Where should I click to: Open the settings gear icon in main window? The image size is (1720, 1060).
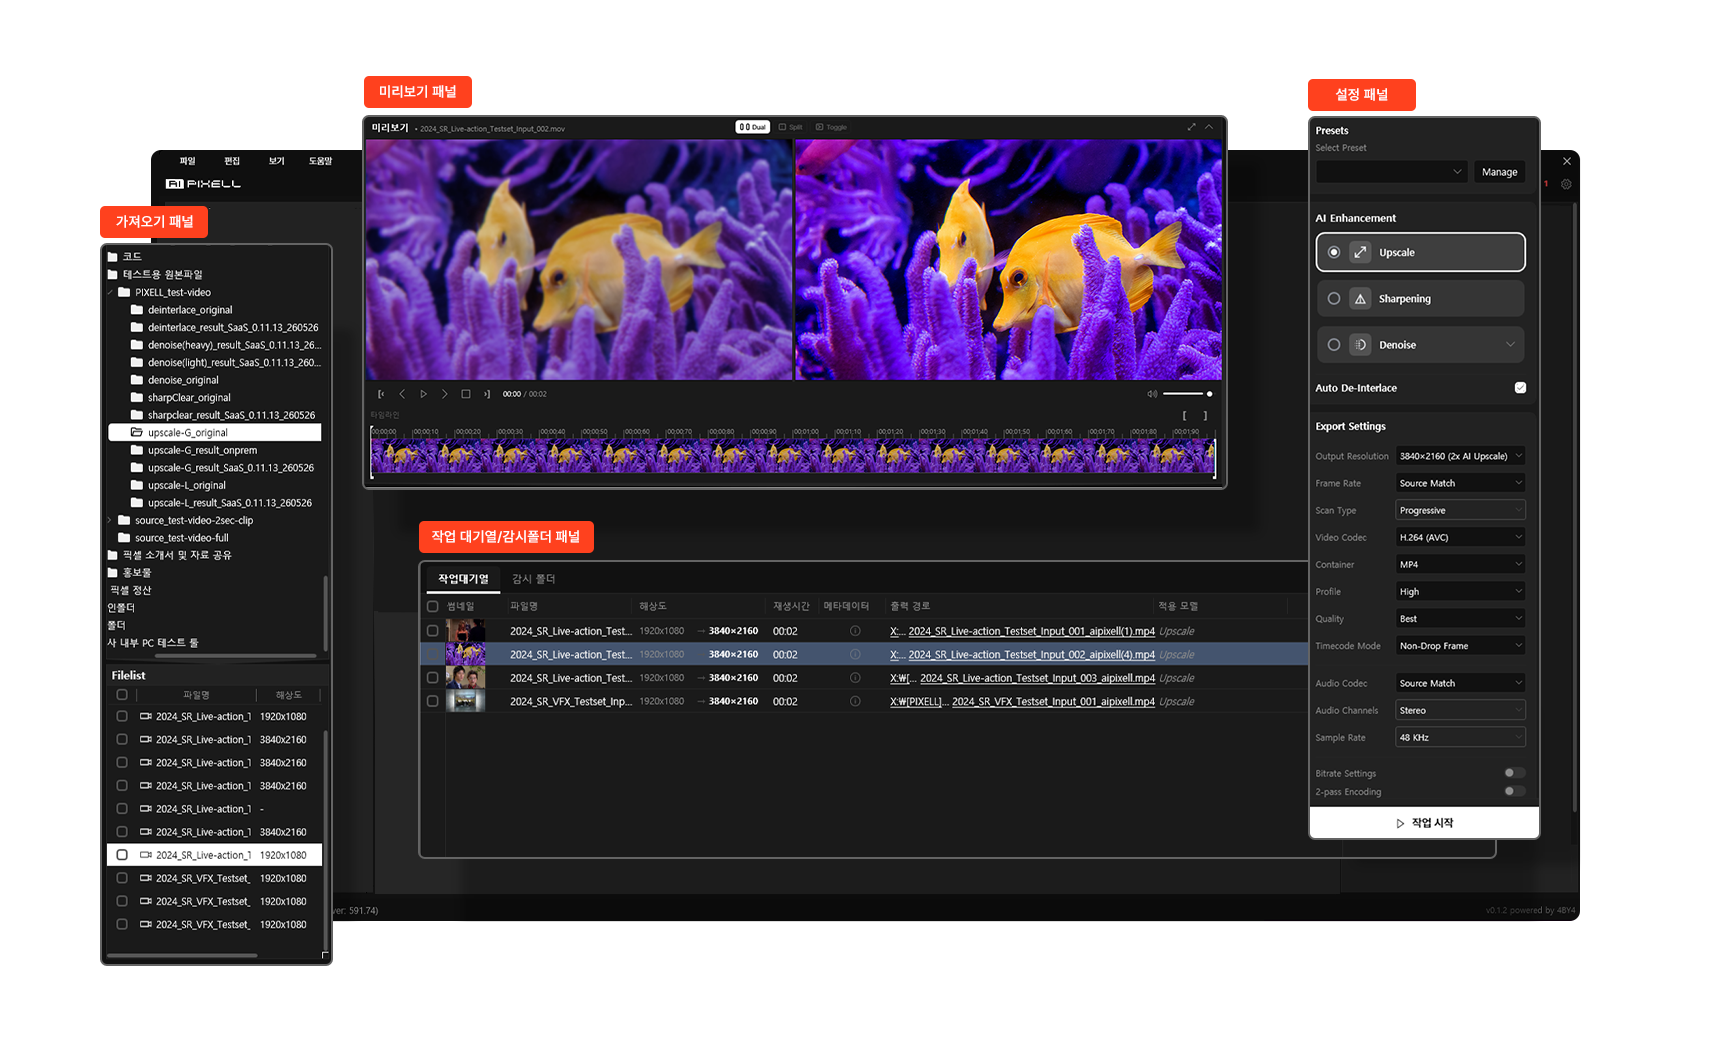coord(1566,184)
